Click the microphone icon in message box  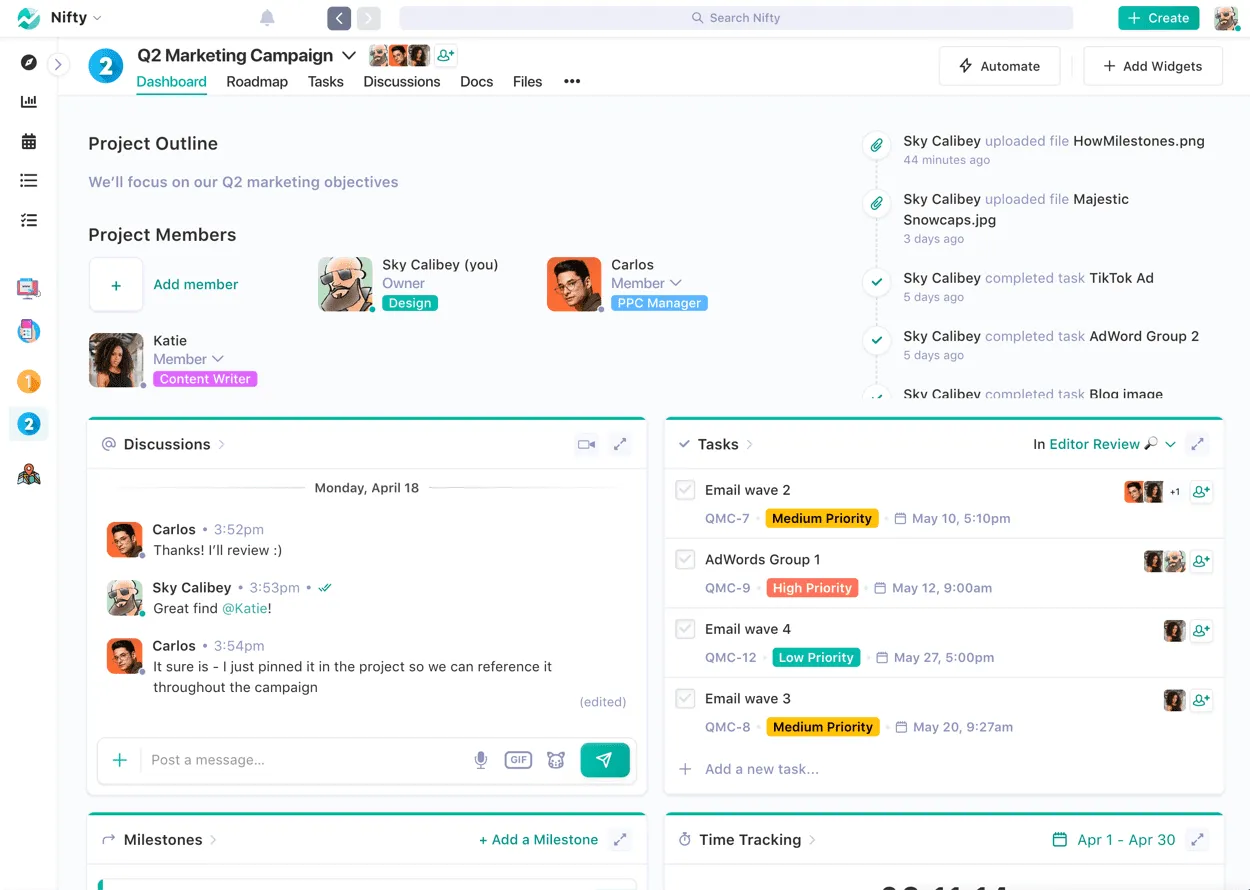481,760
